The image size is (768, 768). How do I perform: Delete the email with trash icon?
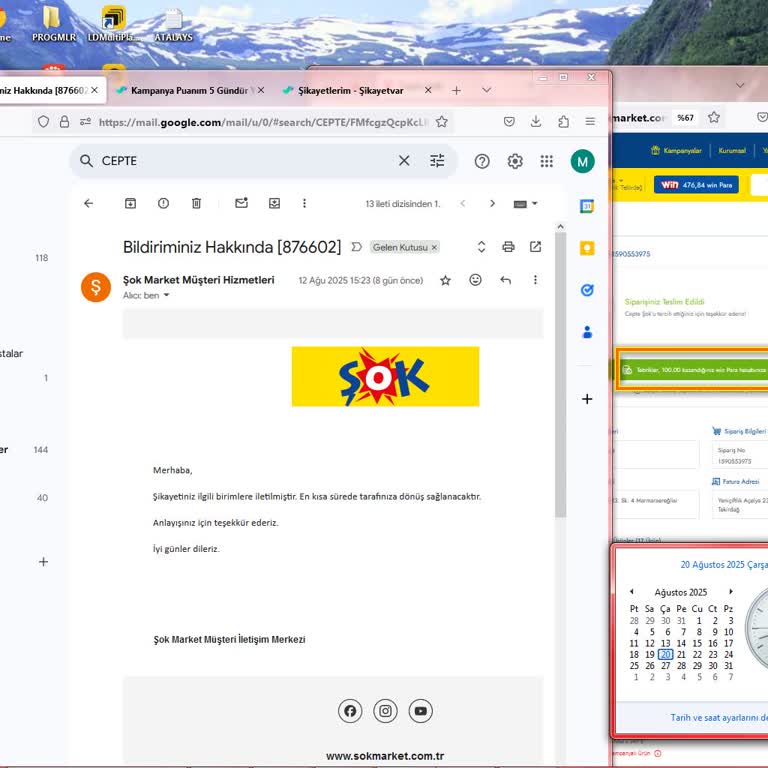pos(196,203)
